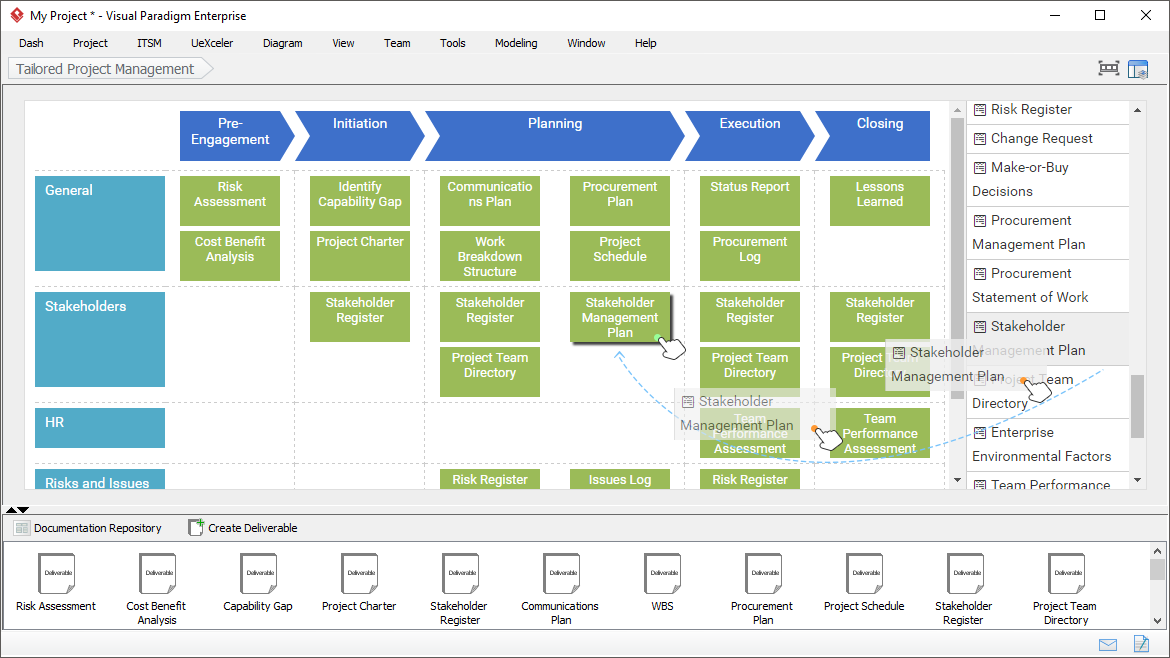The height and width of the screenshot is (658, 1170).
Task: Open the Modeling menu
Action: (x=516, y=43)
